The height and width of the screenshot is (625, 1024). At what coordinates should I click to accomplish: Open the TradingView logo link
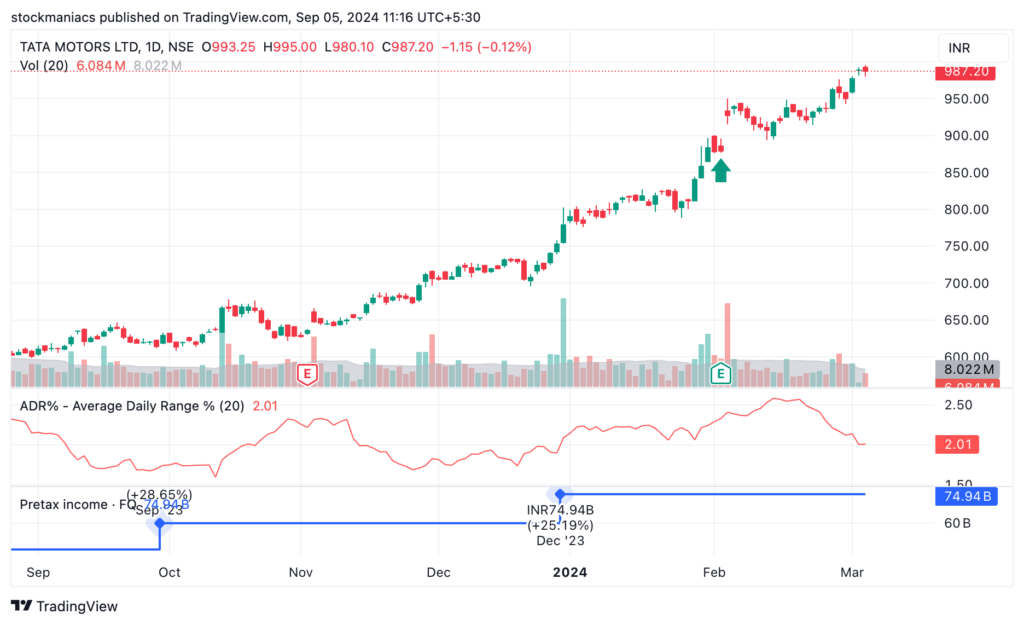pyautogui.click(x=64, y=606)
